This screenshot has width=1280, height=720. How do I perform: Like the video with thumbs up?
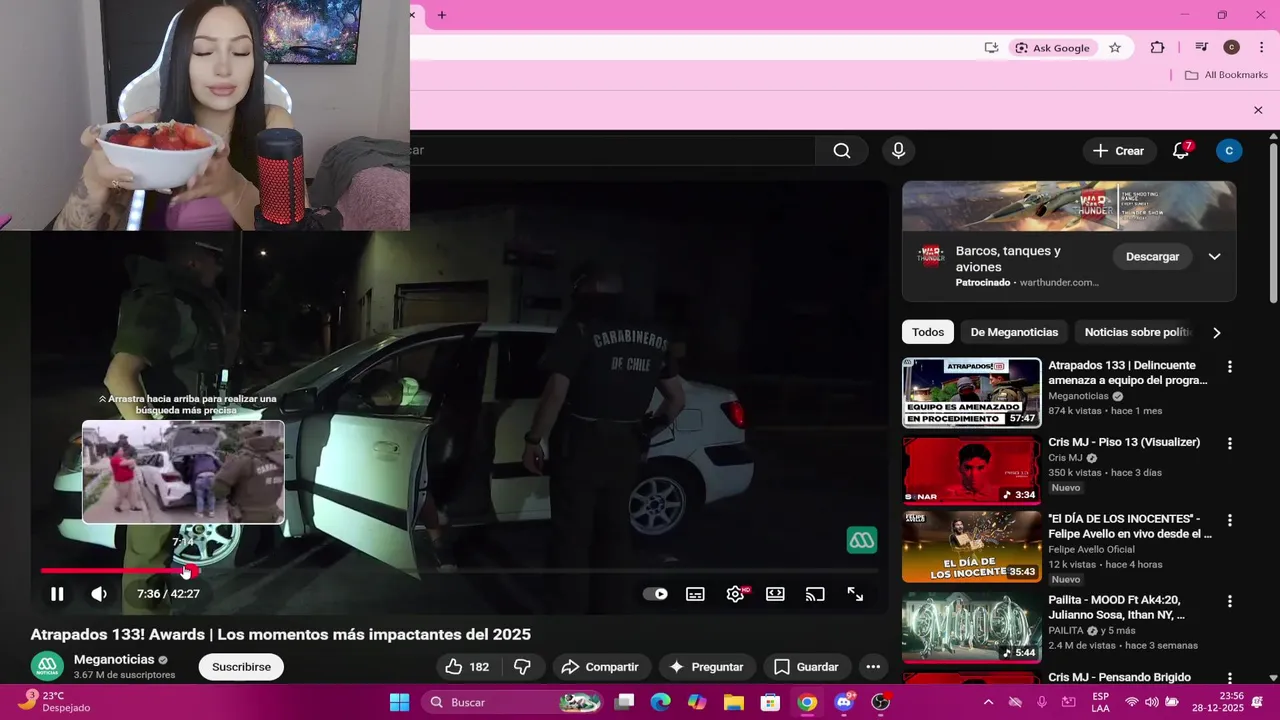click(467, 667)
